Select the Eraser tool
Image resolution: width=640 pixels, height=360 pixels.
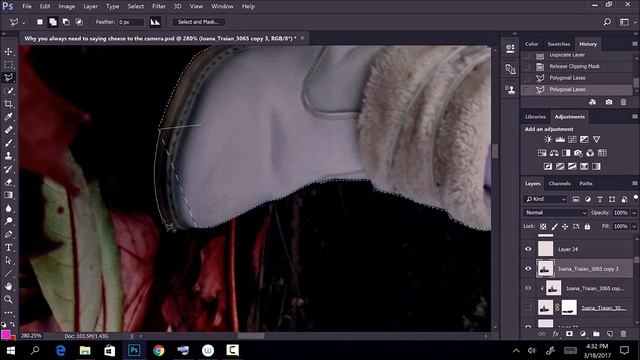pyautogui.click(x=8, y=182)
